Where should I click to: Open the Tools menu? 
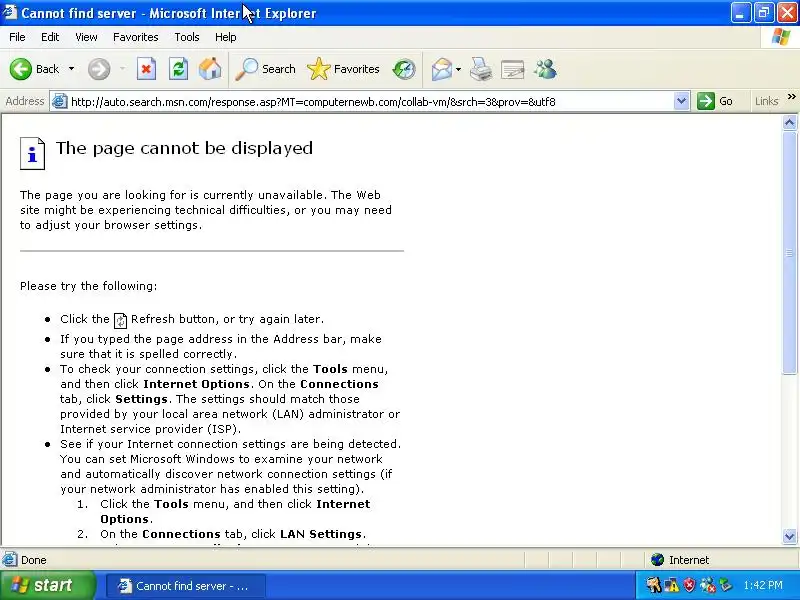click(x=187, y=37)
